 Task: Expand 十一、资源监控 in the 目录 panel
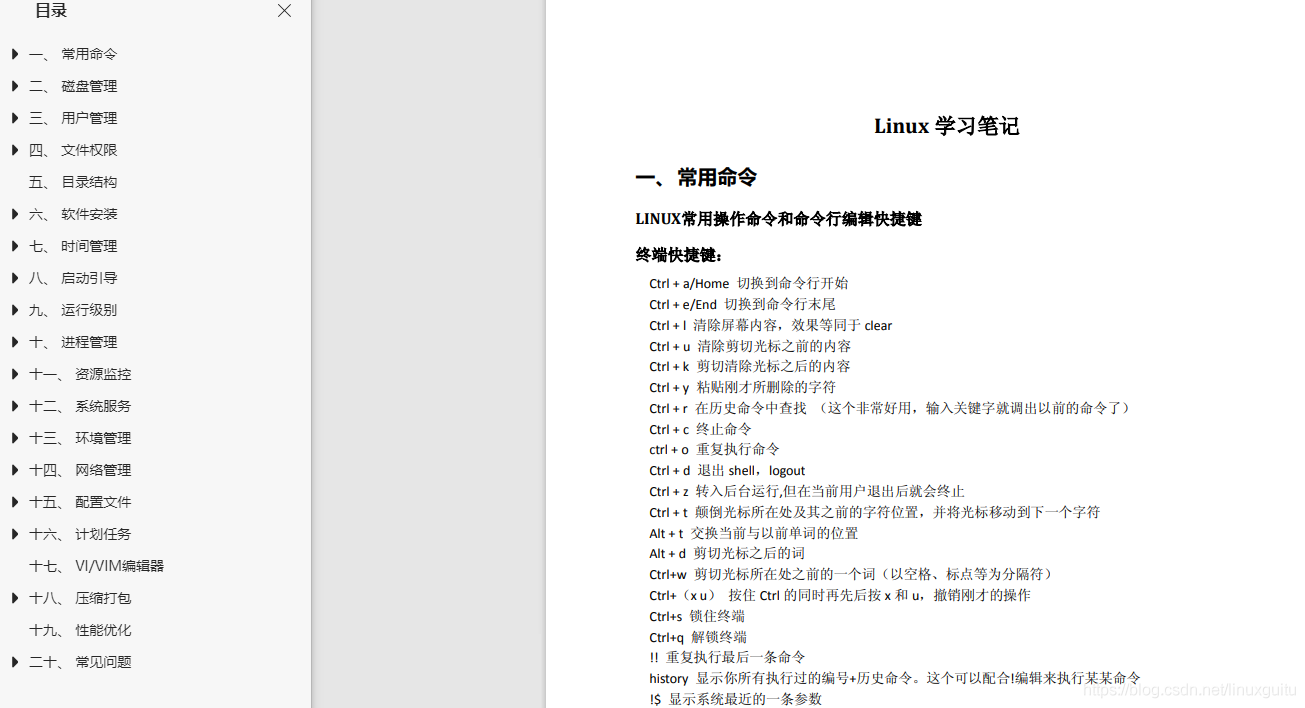pyautogui.click(x=14, y=373)
